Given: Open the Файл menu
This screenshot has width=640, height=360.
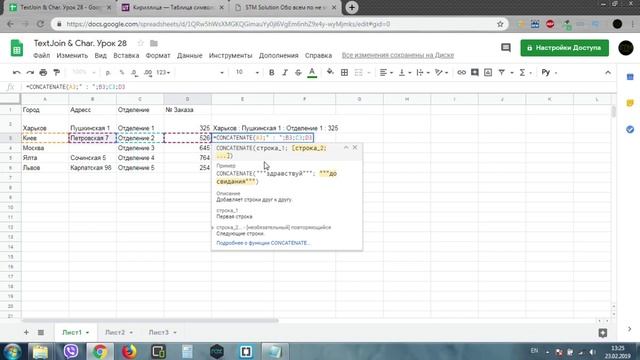Looking at the screenshot, I should (42, 56).
